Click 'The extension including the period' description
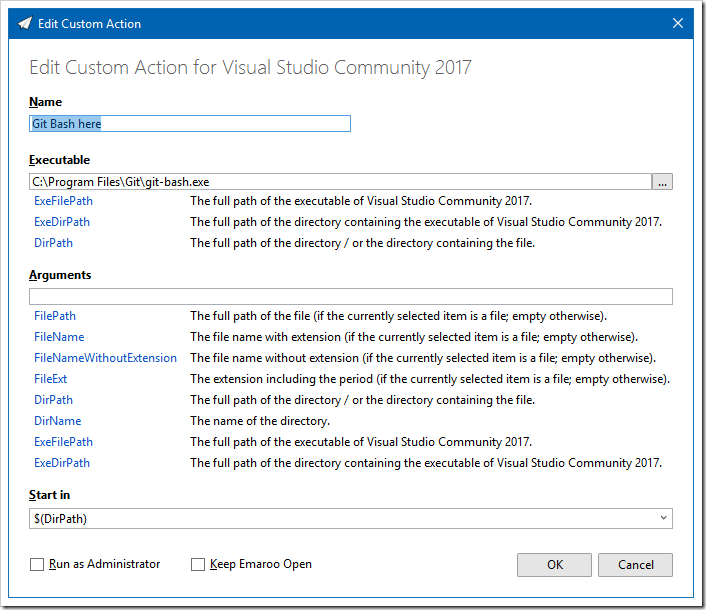The image size is (706, 610). 430,379
